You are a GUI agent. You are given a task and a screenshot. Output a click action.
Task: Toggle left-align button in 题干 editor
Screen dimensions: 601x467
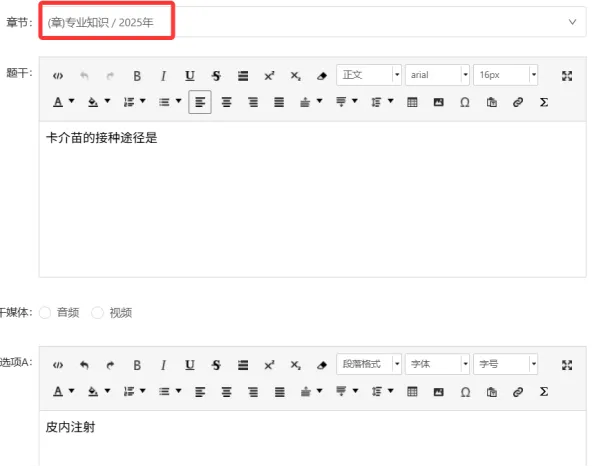tap(200, 102)
